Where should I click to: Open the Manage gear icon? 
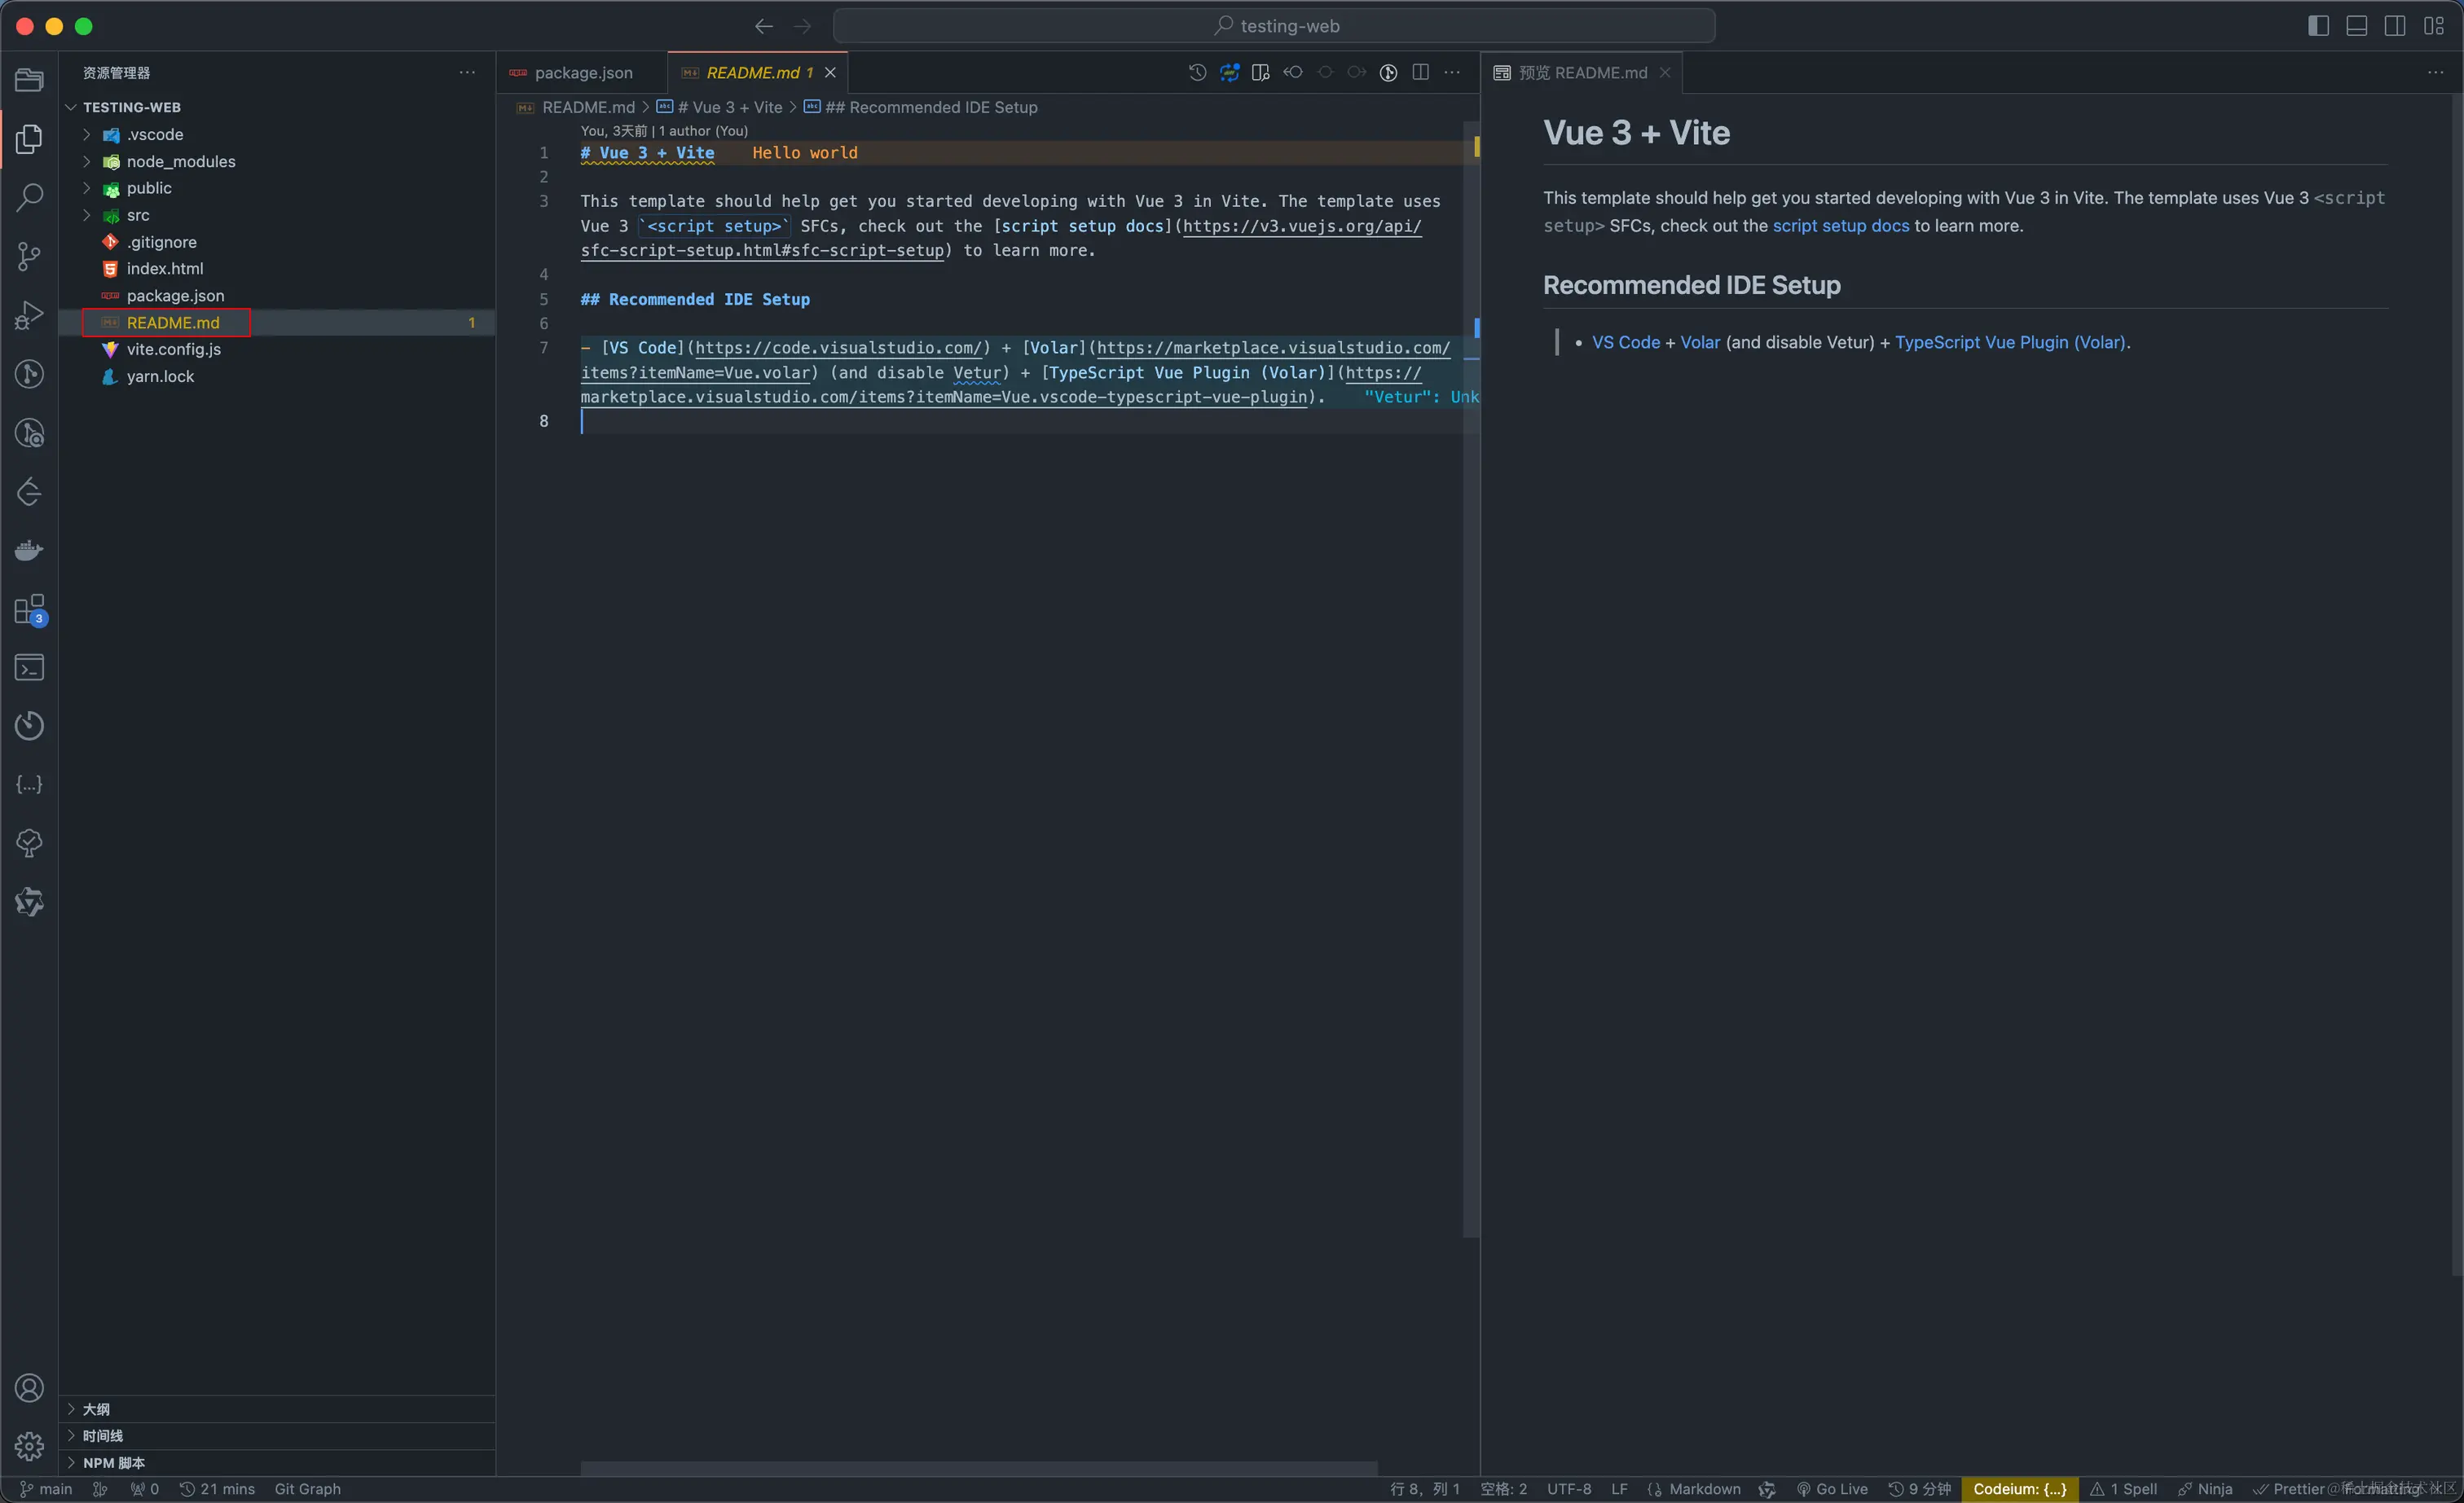pyautogui.click(x=29, y=1446)
